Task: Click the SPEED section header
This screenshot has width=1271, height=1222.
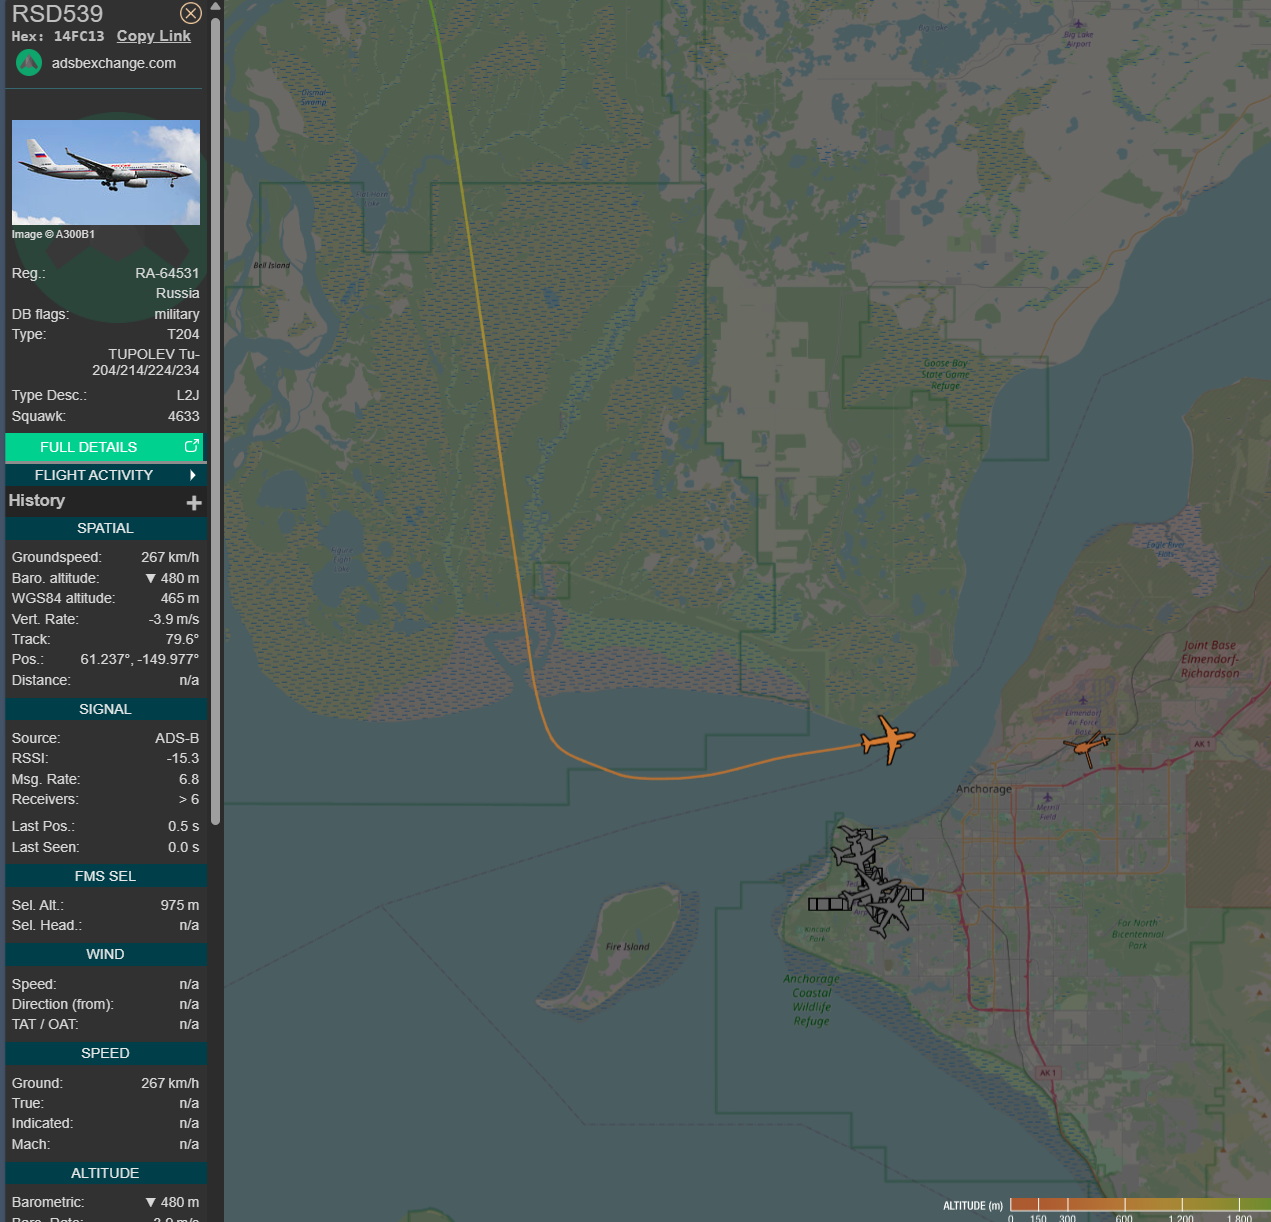Action: 106,1053
